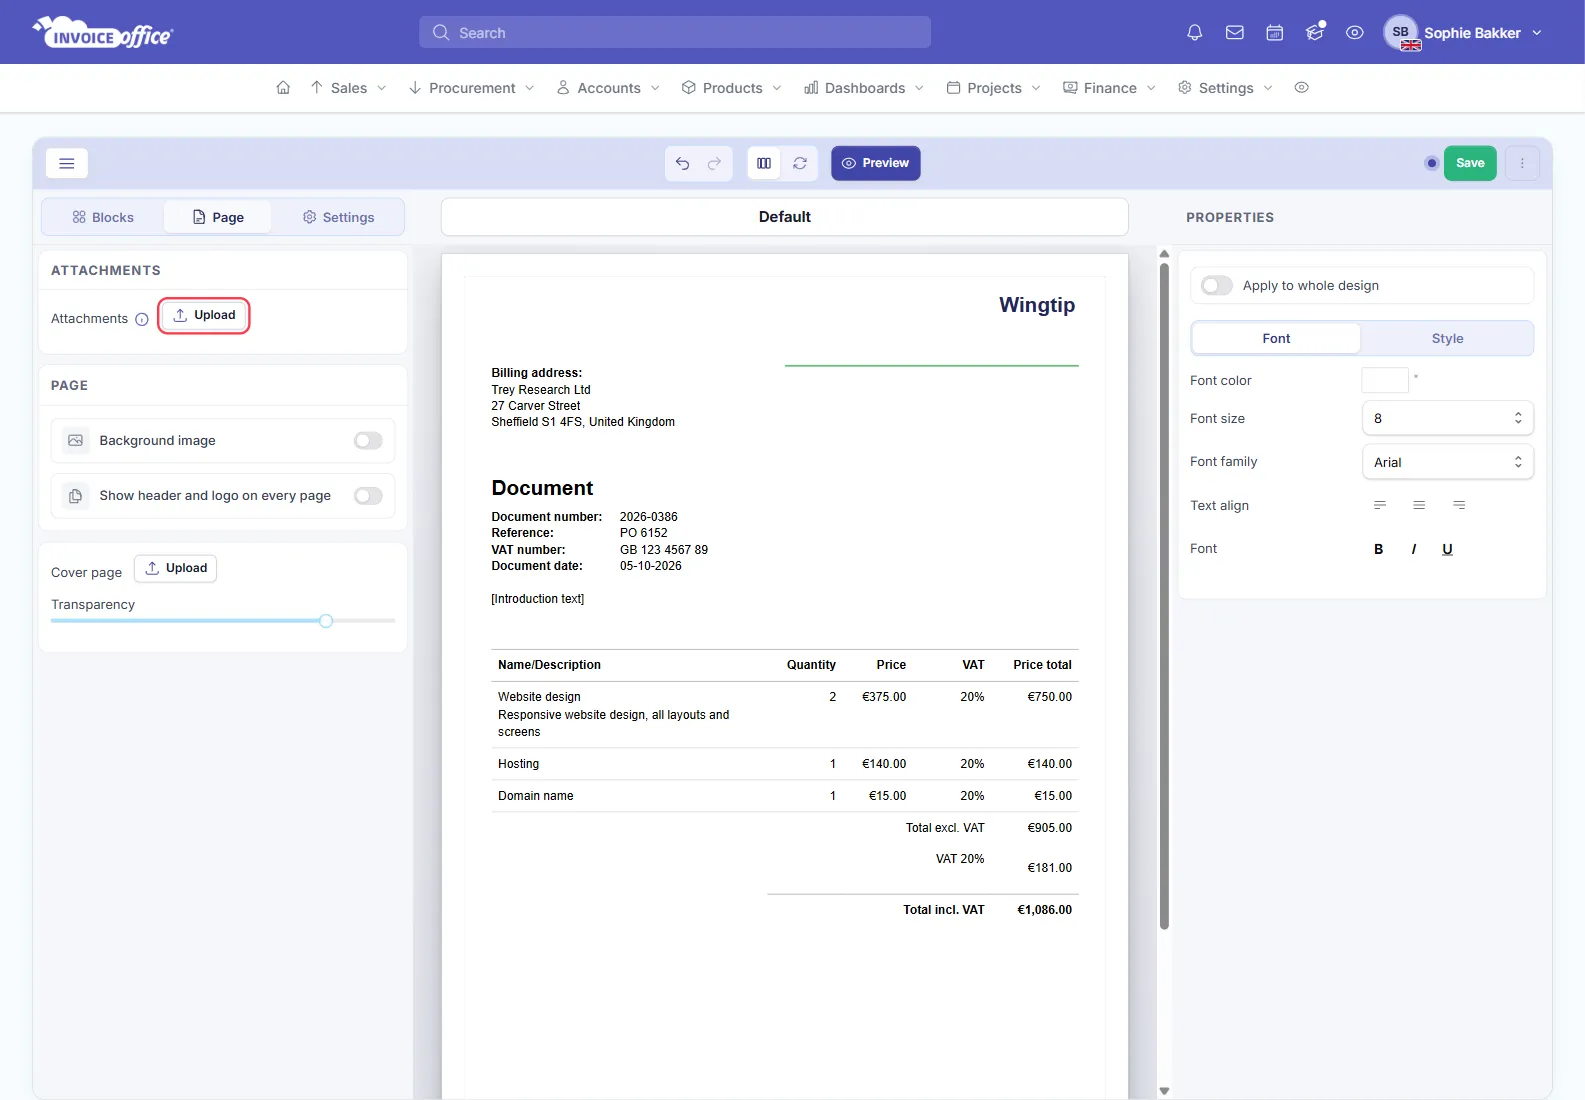Switch to the Page tab
1585x1100 pixels.
[x=218, y=217]
